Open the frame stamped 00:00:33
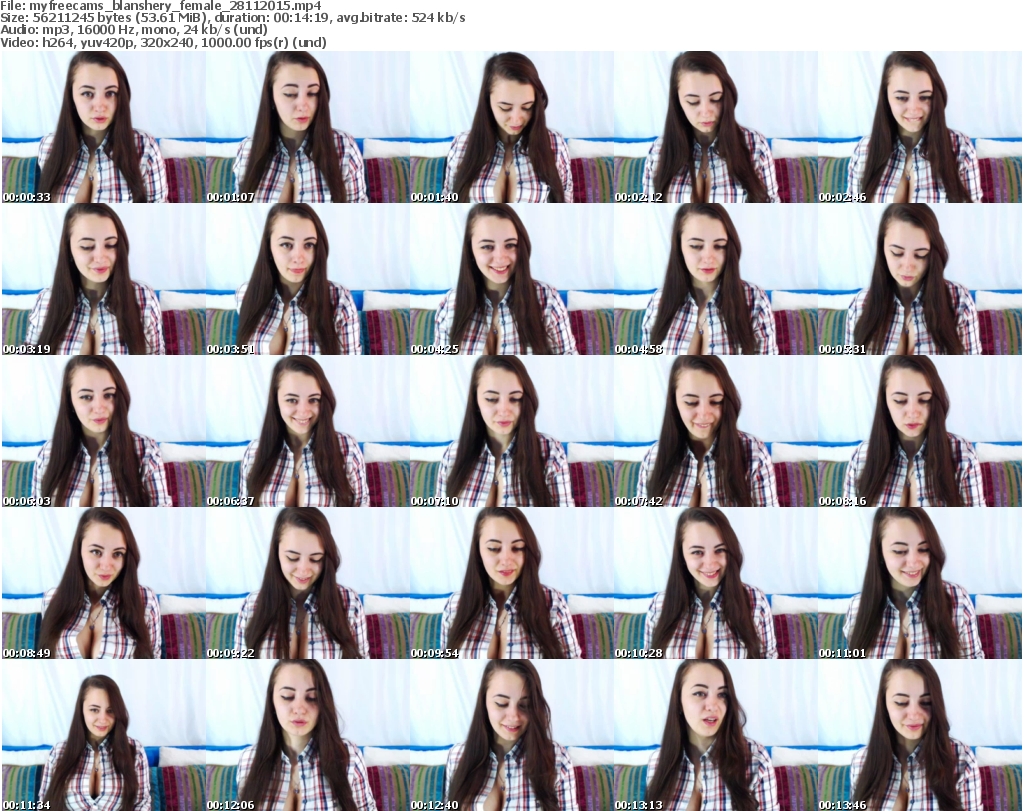 coord(104,127)
